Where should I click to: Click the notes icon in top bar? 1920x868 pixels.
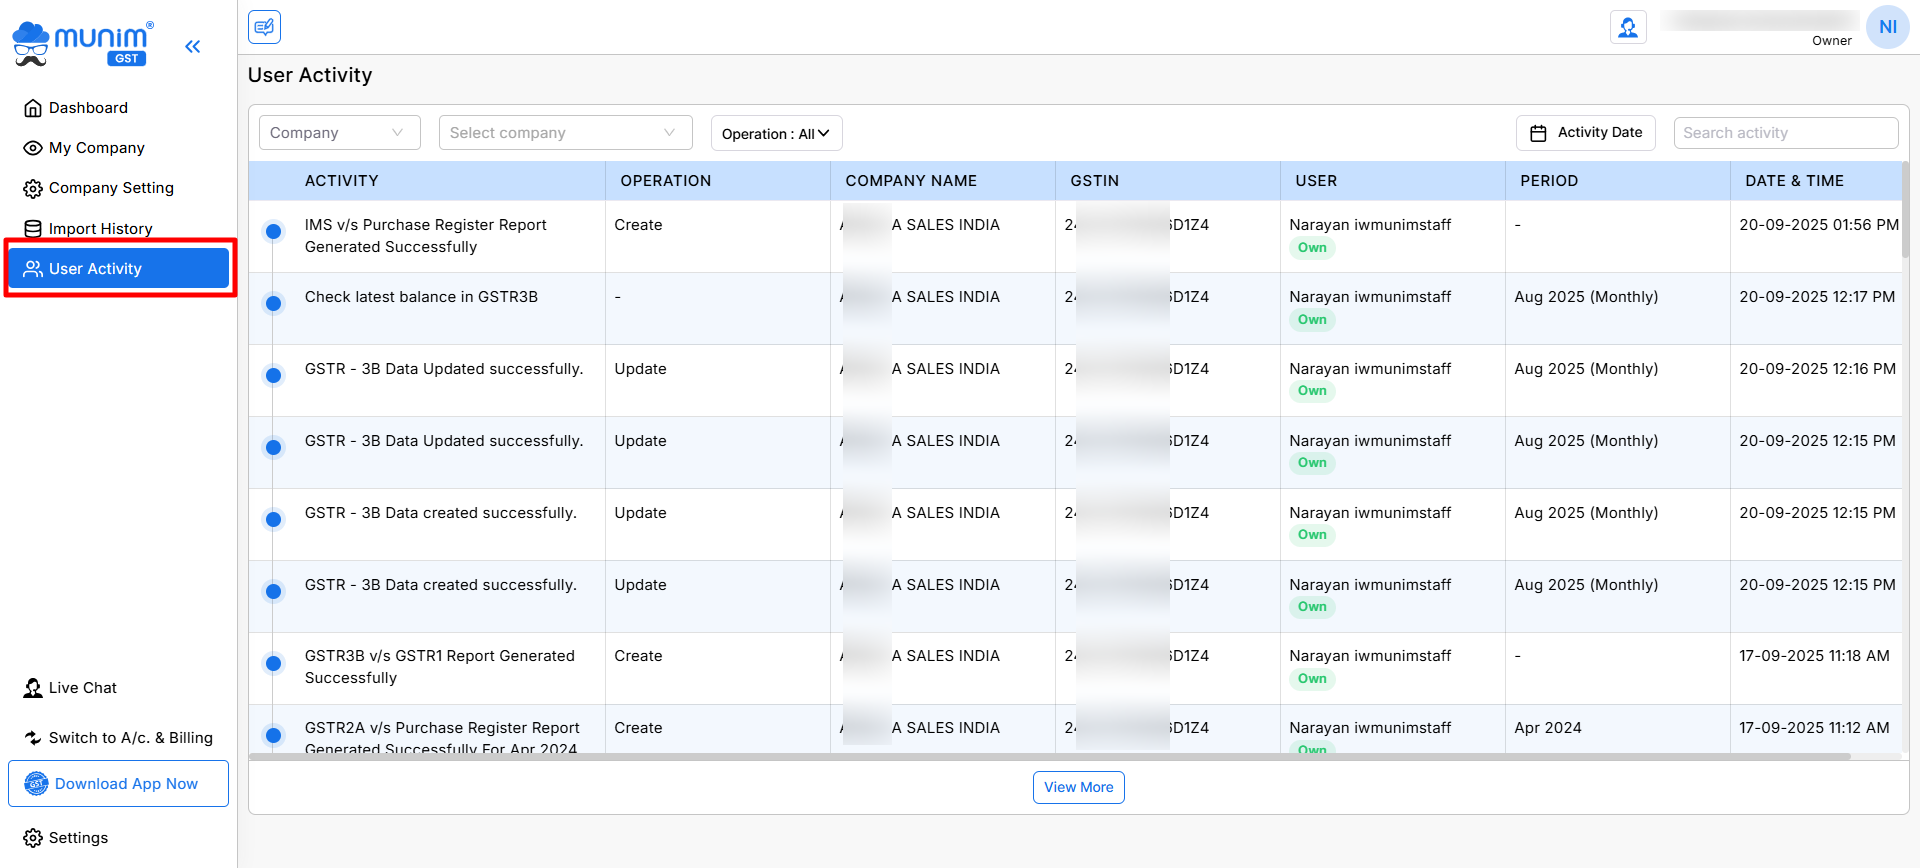click(265, 27)
